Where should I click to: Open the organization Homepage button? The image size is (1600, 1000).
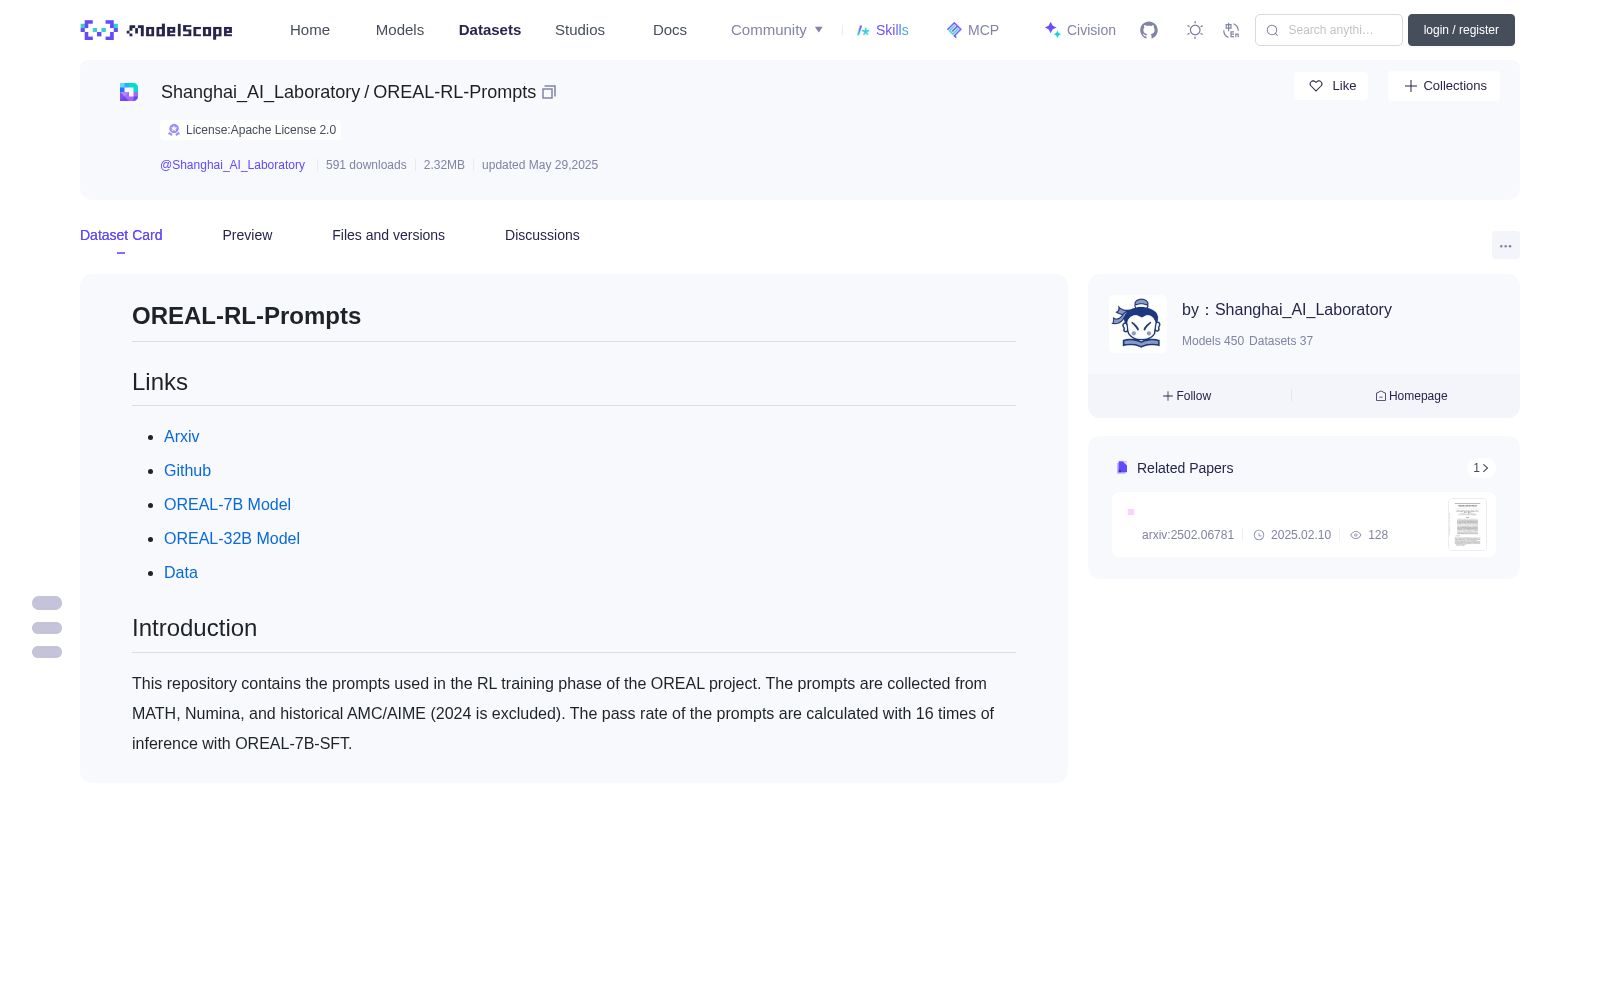(x=1411, y=396)
